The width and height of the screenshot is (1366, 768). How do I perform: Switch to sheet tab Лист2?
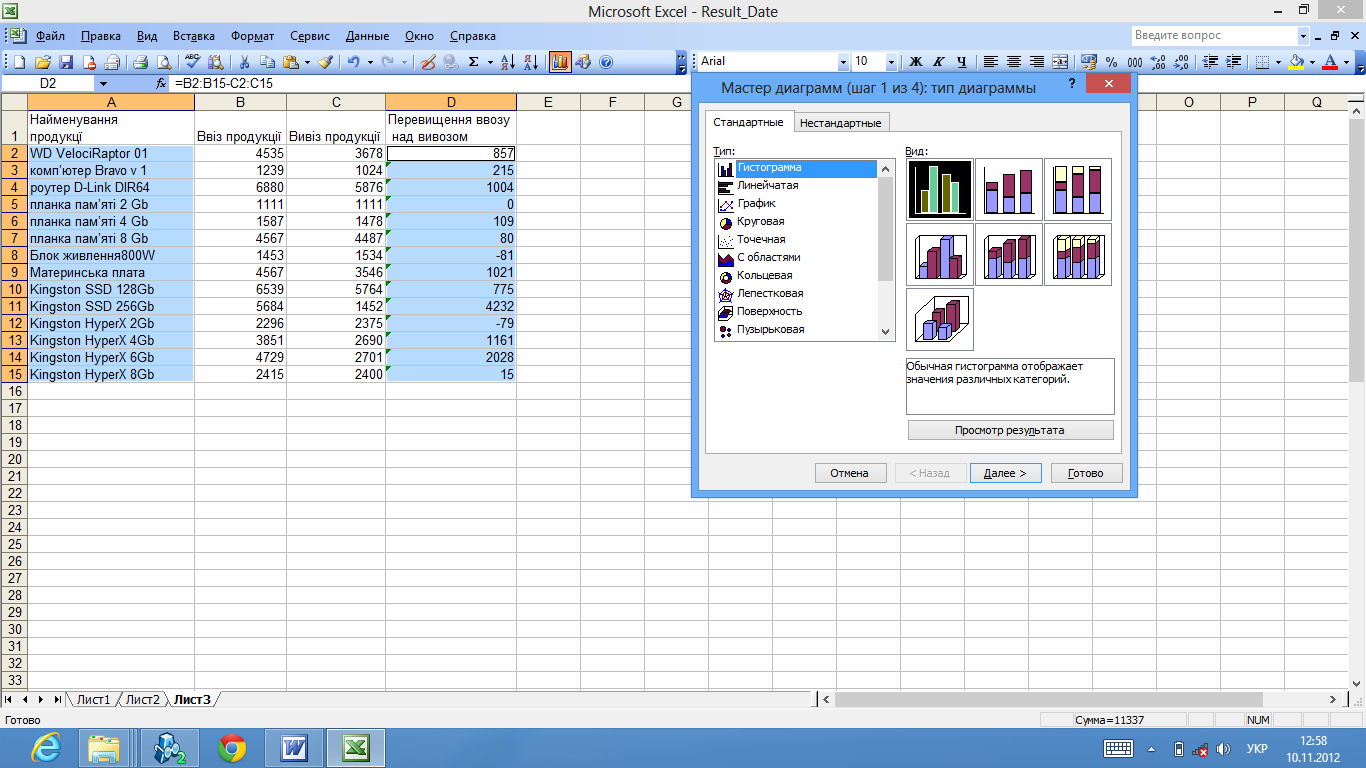(142, 699)
